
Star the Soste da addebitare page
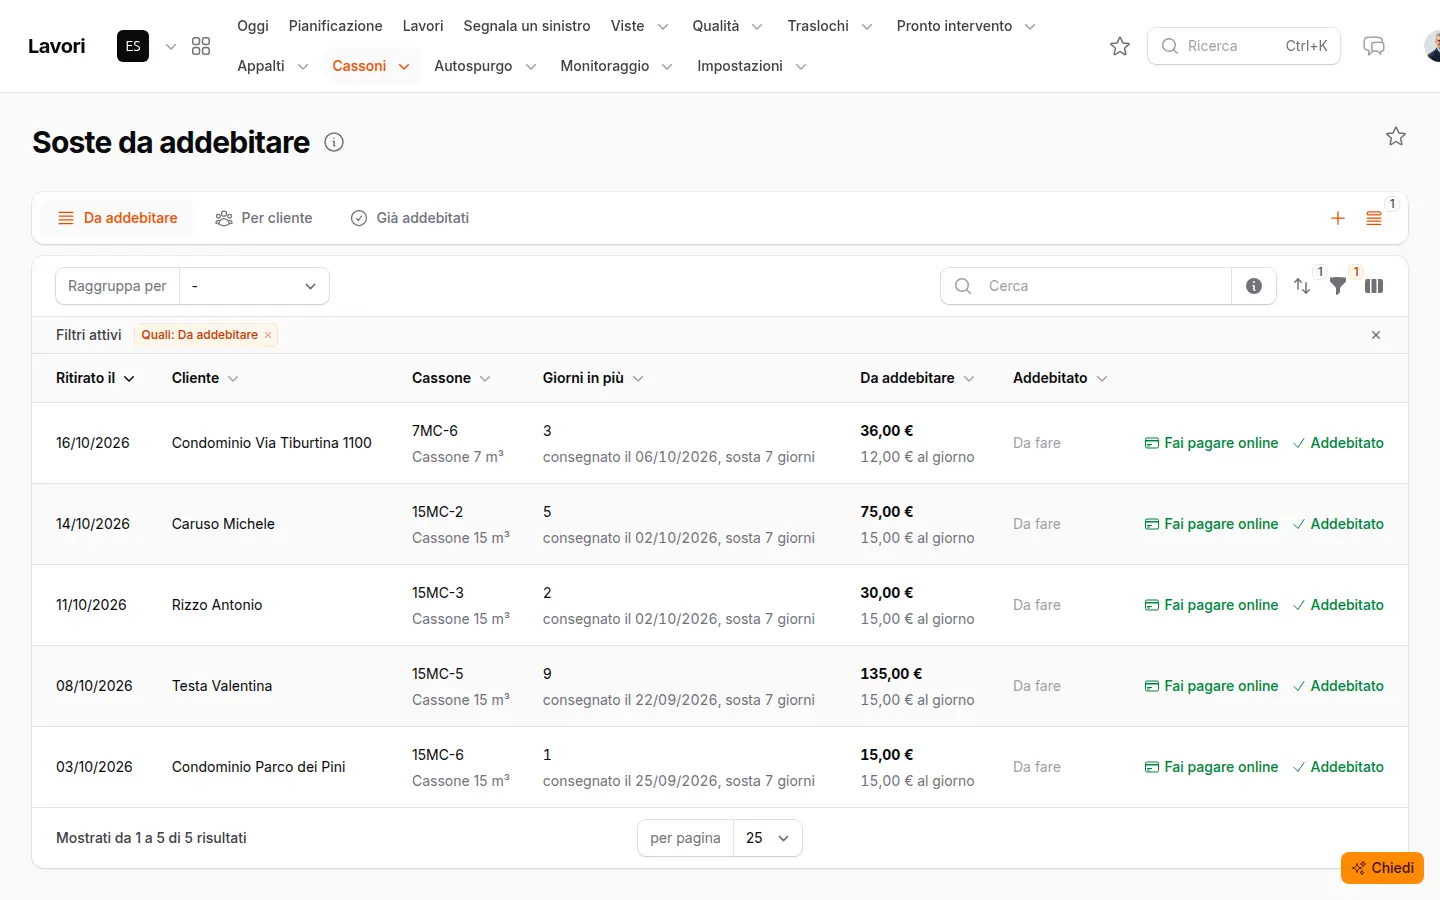pyautogui.click(x=1396, y=136)
